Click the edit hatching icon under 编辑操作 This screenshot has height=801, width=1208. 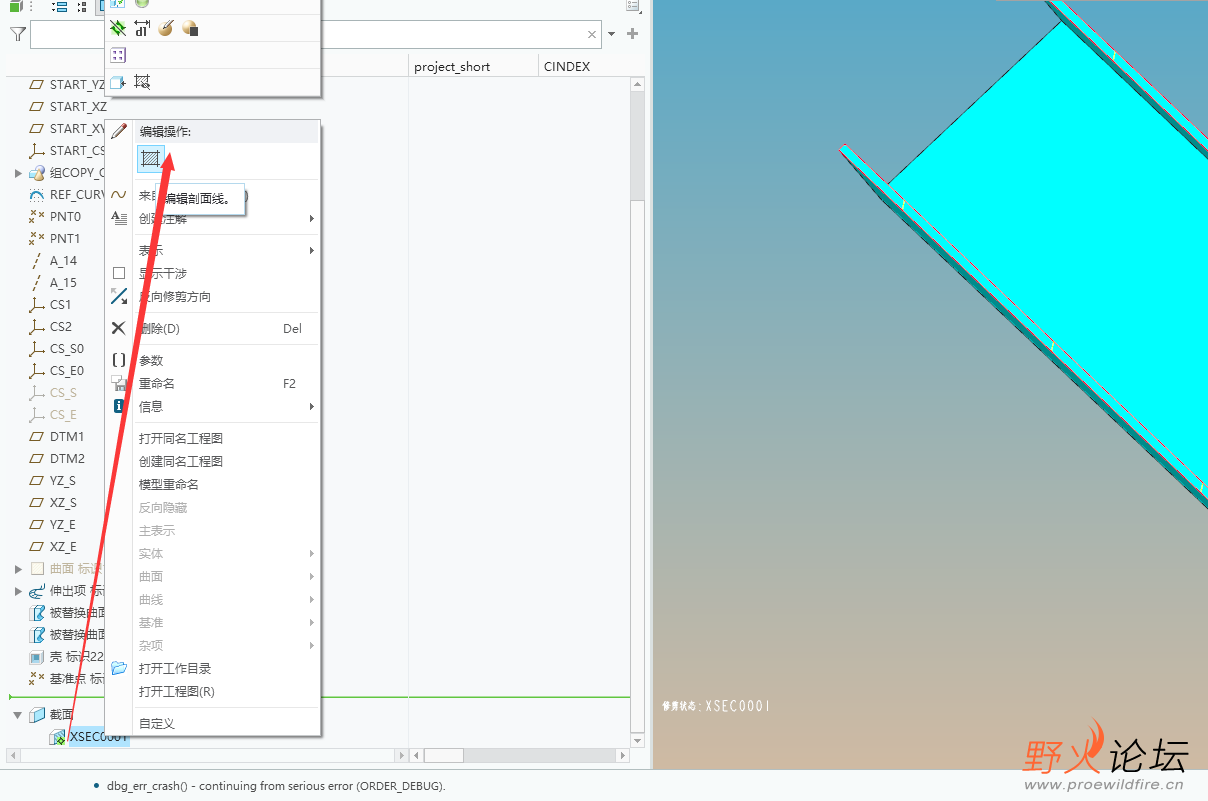(150, 158)
